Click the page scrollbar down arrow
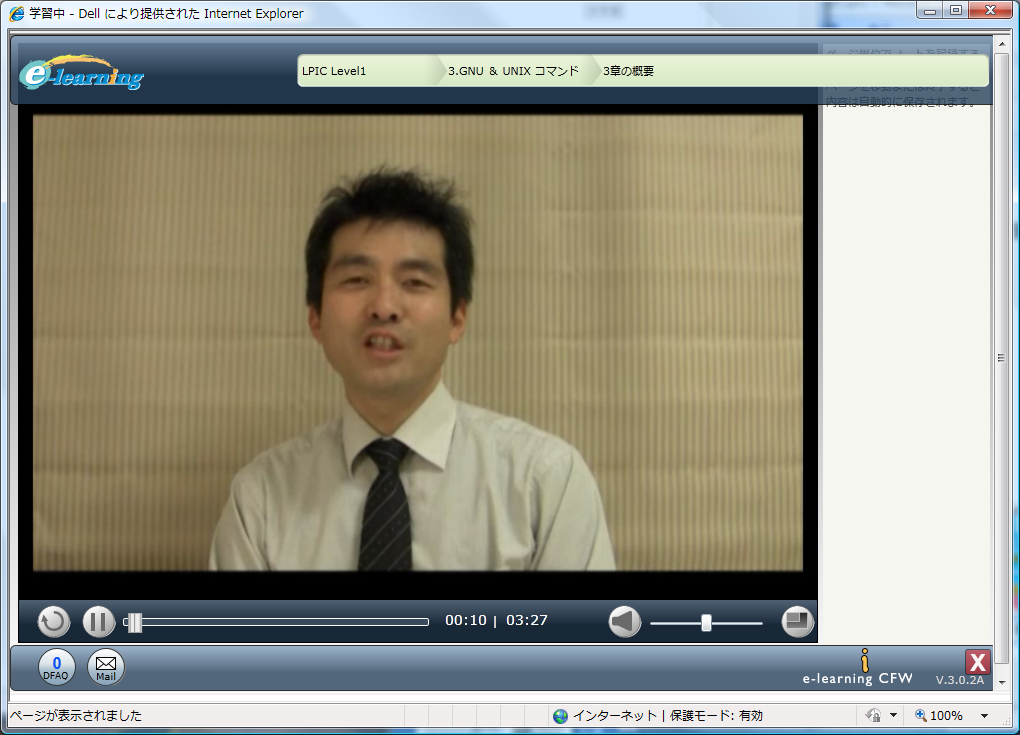The width and height of the screenshot is (1020, 735). (x=1002, y=682)
